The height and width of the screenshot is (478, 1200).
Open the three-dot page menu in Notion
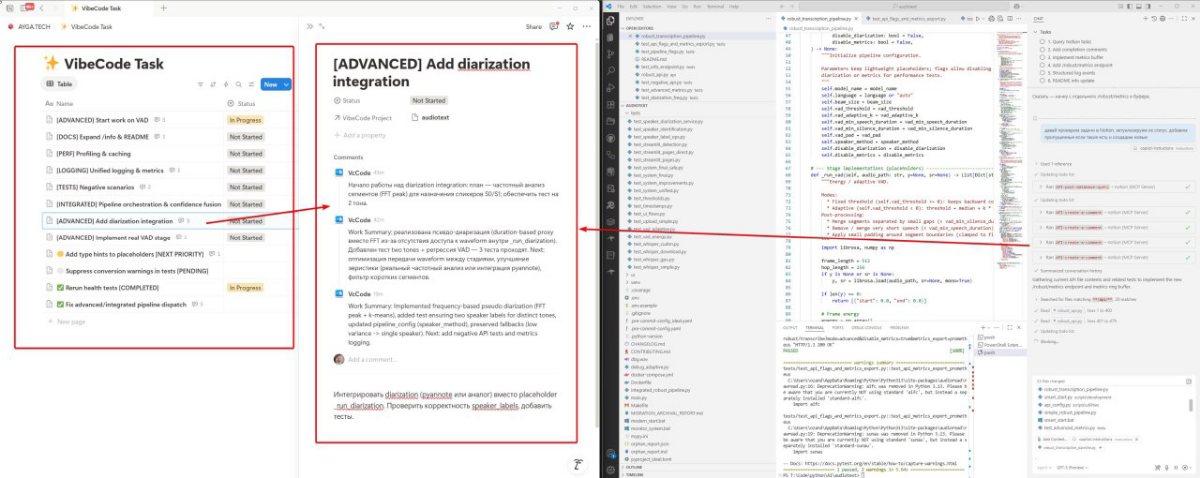coord(587,26)
